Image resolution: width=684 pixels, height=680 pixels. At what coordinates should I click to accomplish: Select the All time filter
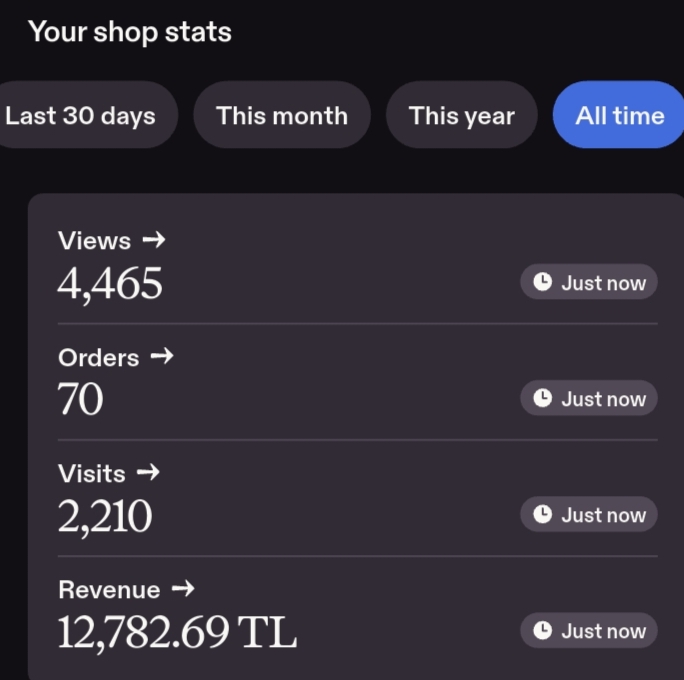(619, 115)
